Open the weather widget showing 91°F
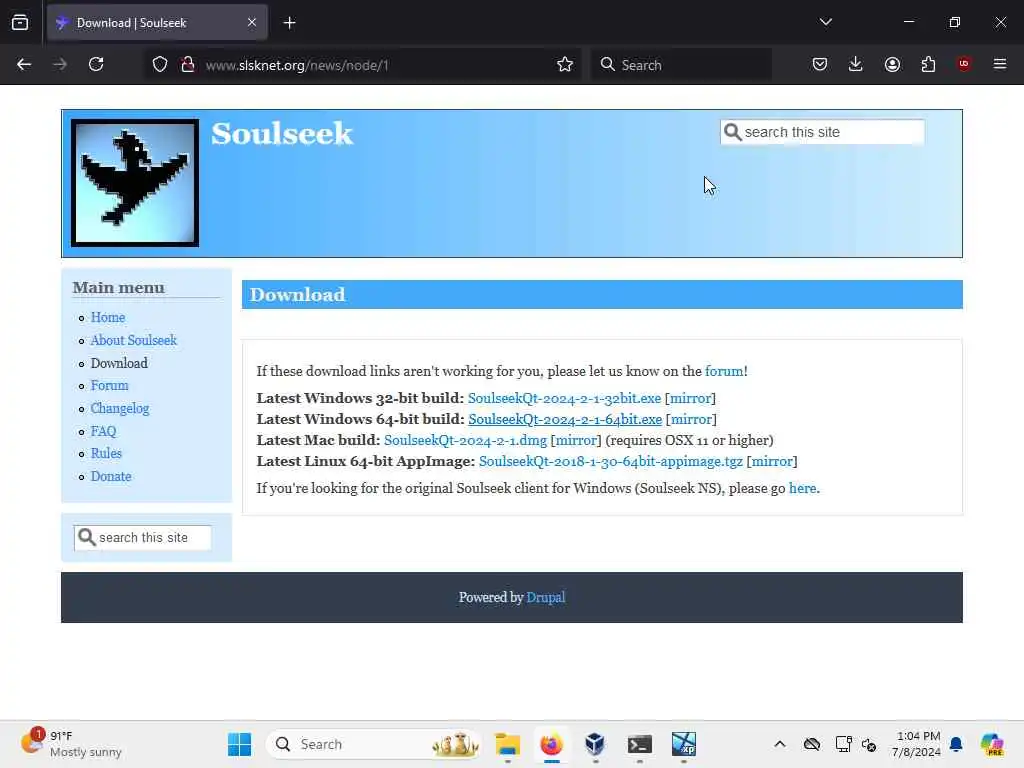 pyautogui.click(x=72, y=744)
